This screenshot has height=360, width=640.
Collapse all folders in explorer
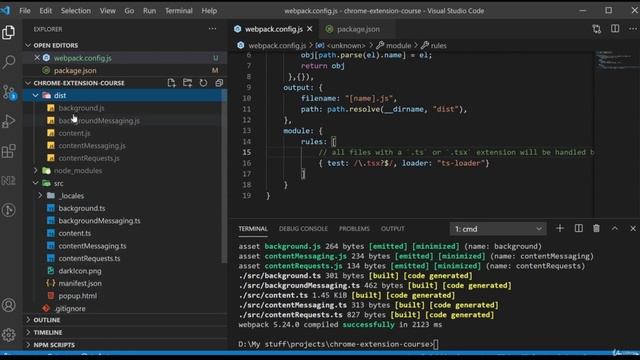(x=219, y=83)
